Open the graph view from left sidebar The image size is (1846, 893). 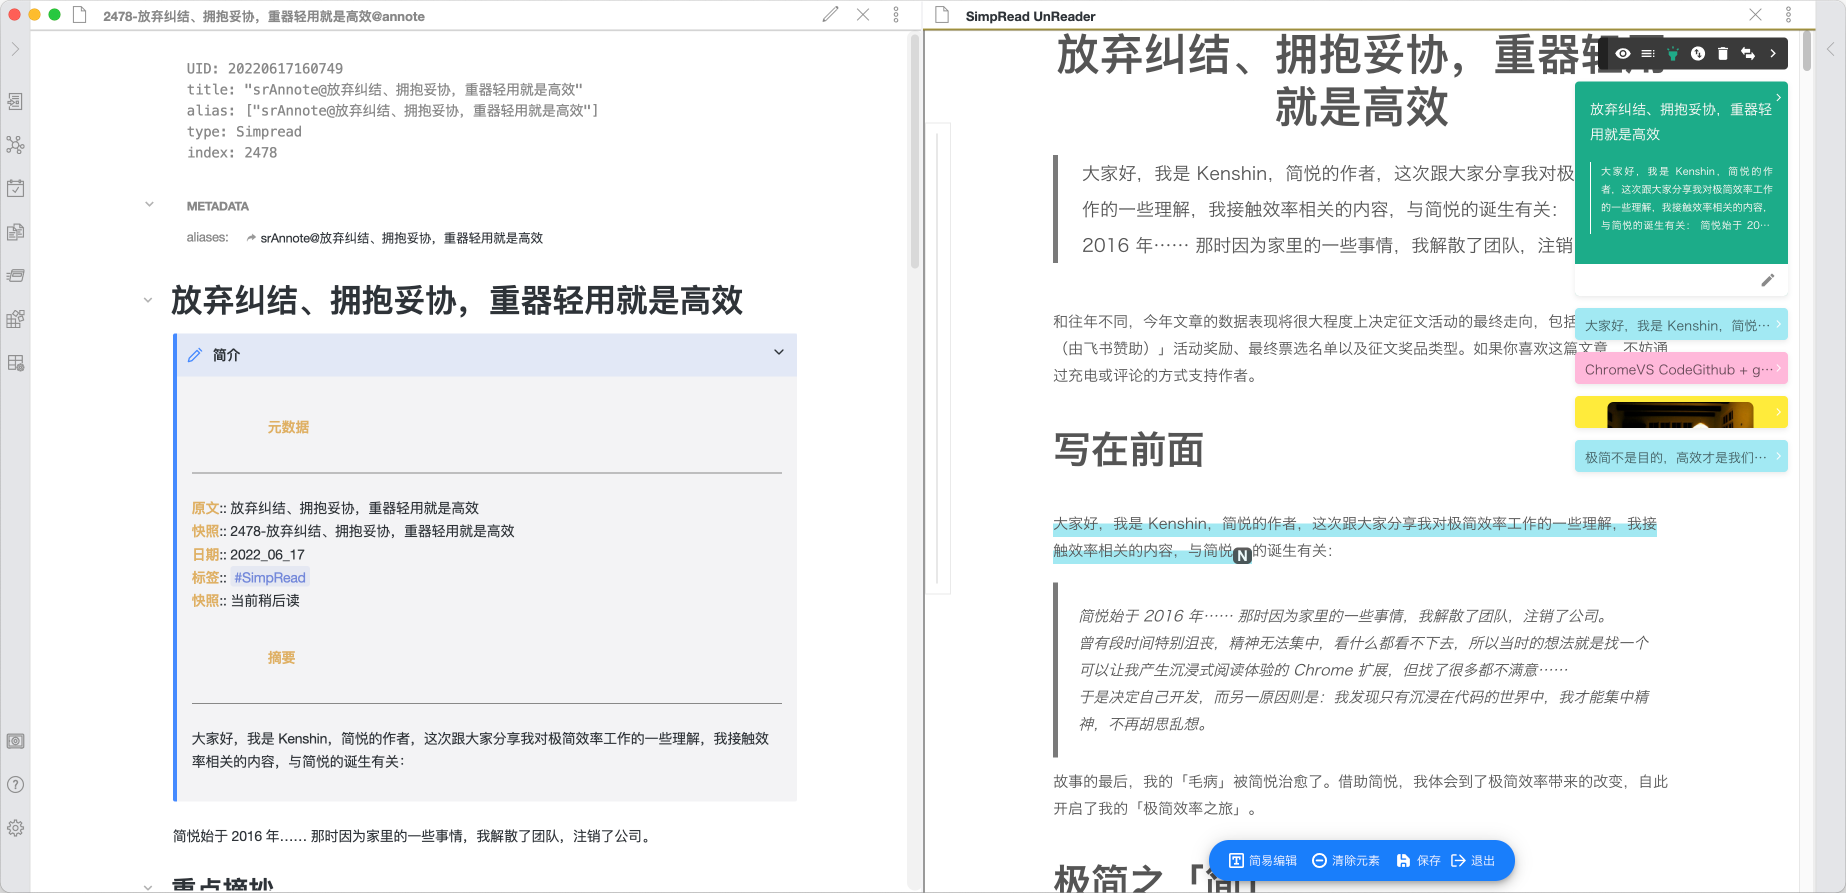tap(15, 145)
